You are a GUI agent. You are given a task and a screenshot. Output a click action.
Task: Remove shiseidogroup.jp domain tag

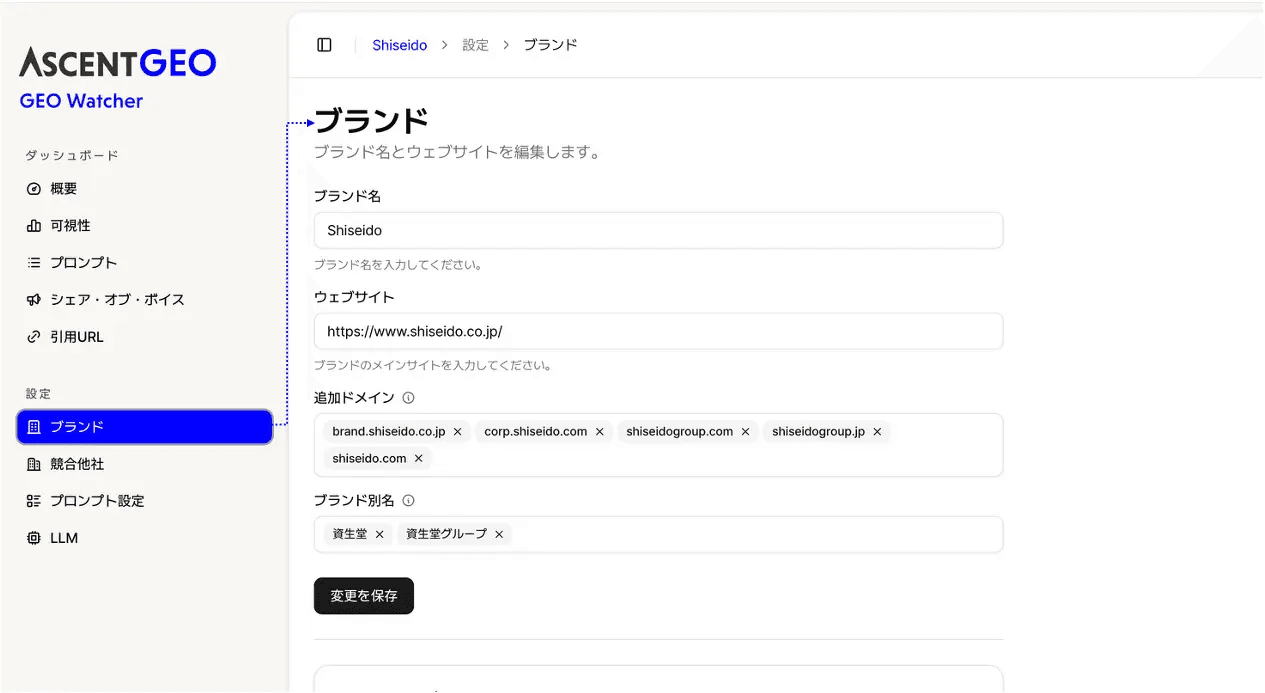pyautogui.click(x=877, y=432)
